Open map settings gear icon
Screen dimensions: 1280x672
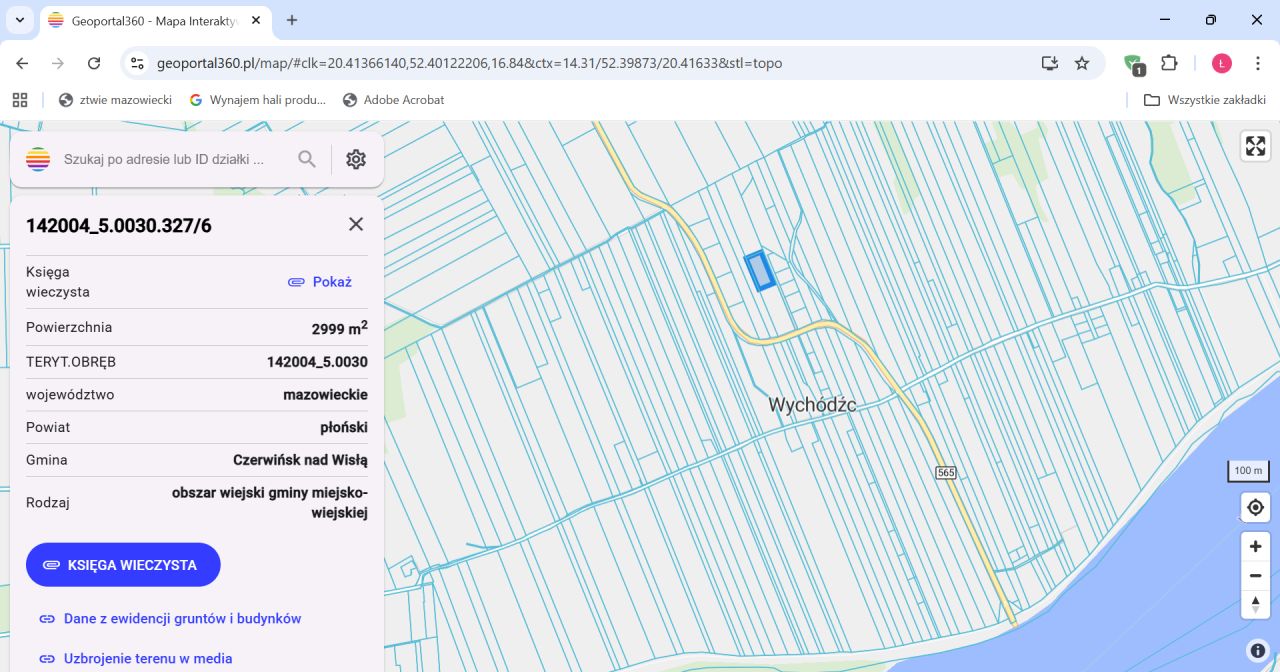pyautogui.click(x=356, y=159)
